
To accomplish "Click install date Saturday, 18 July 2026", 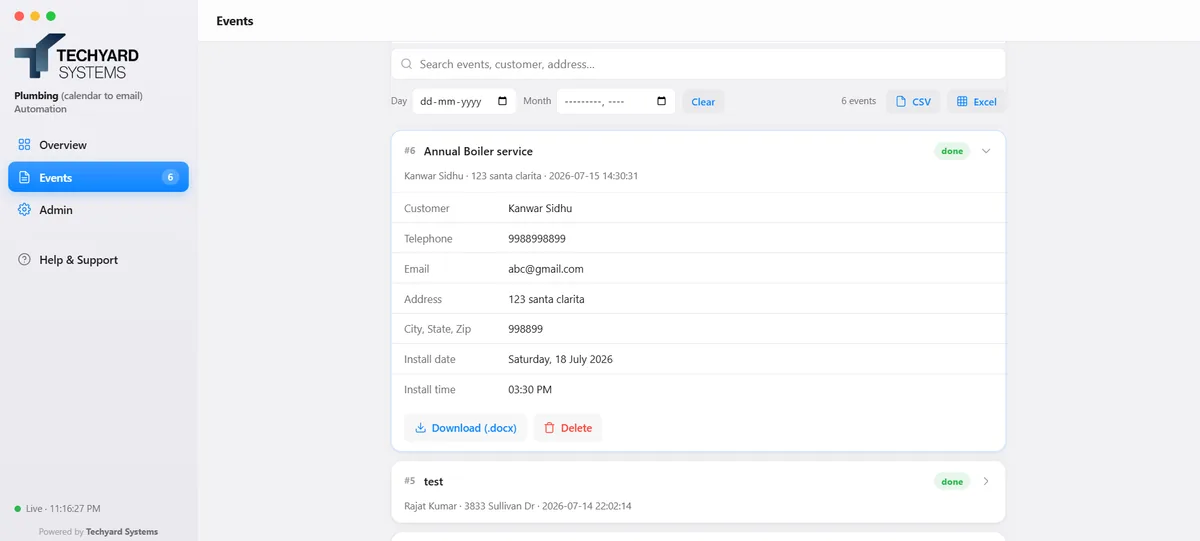I will pos(560,359).
